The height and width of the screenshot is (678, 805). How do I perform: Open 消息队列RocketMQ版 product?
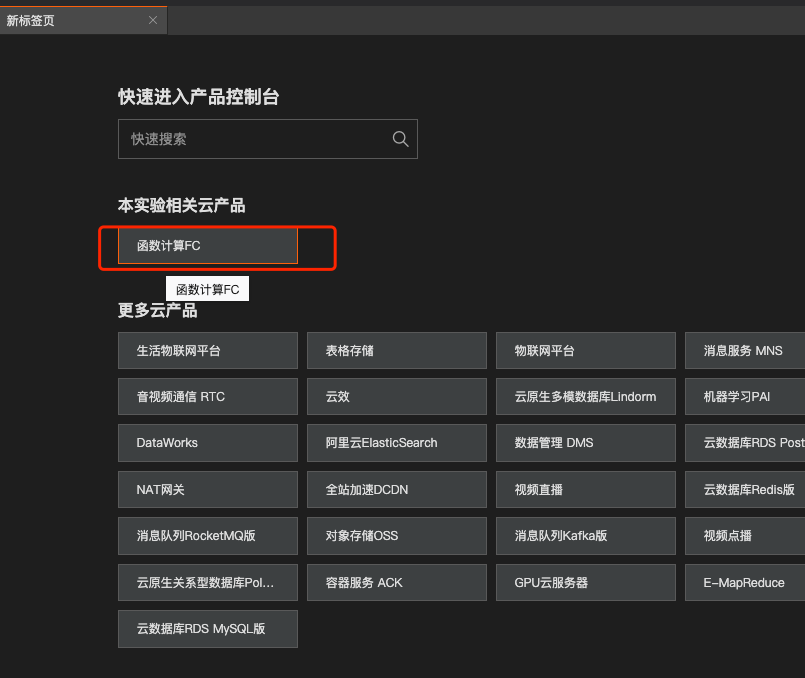[208, 536]
